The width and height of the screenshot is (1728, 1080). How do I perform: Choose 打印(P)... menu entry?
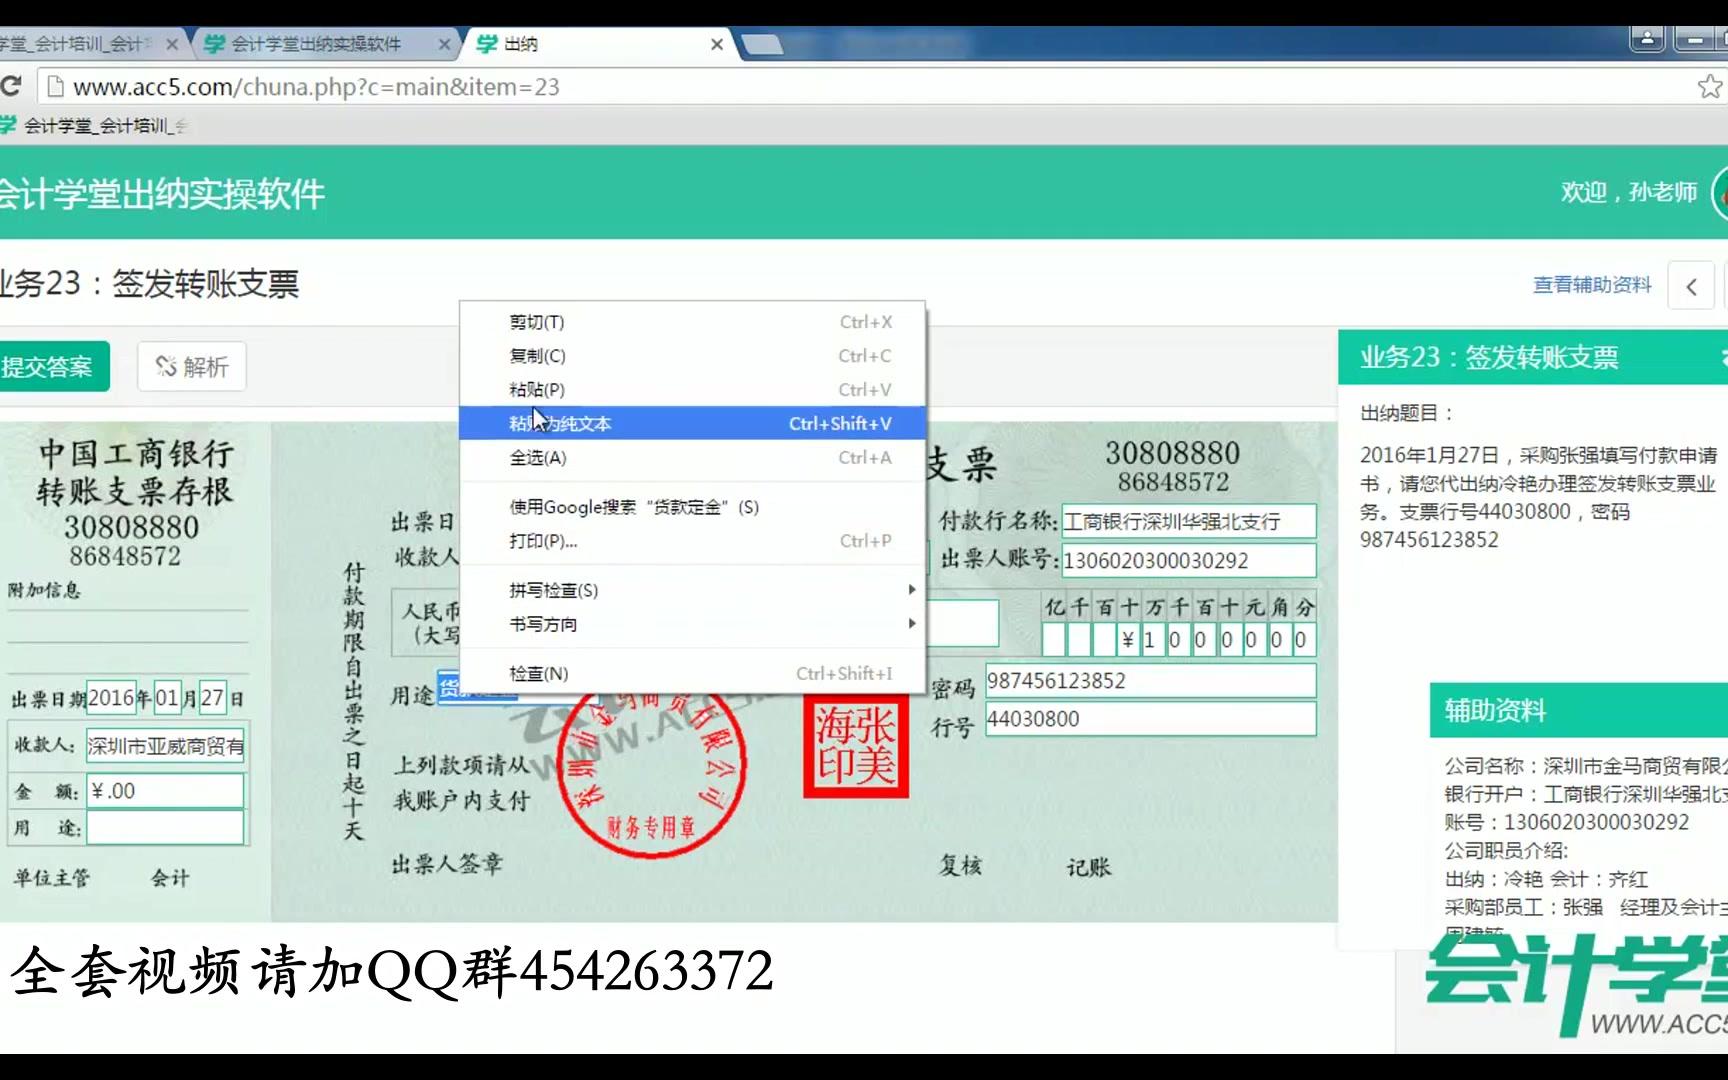point(692,541)
